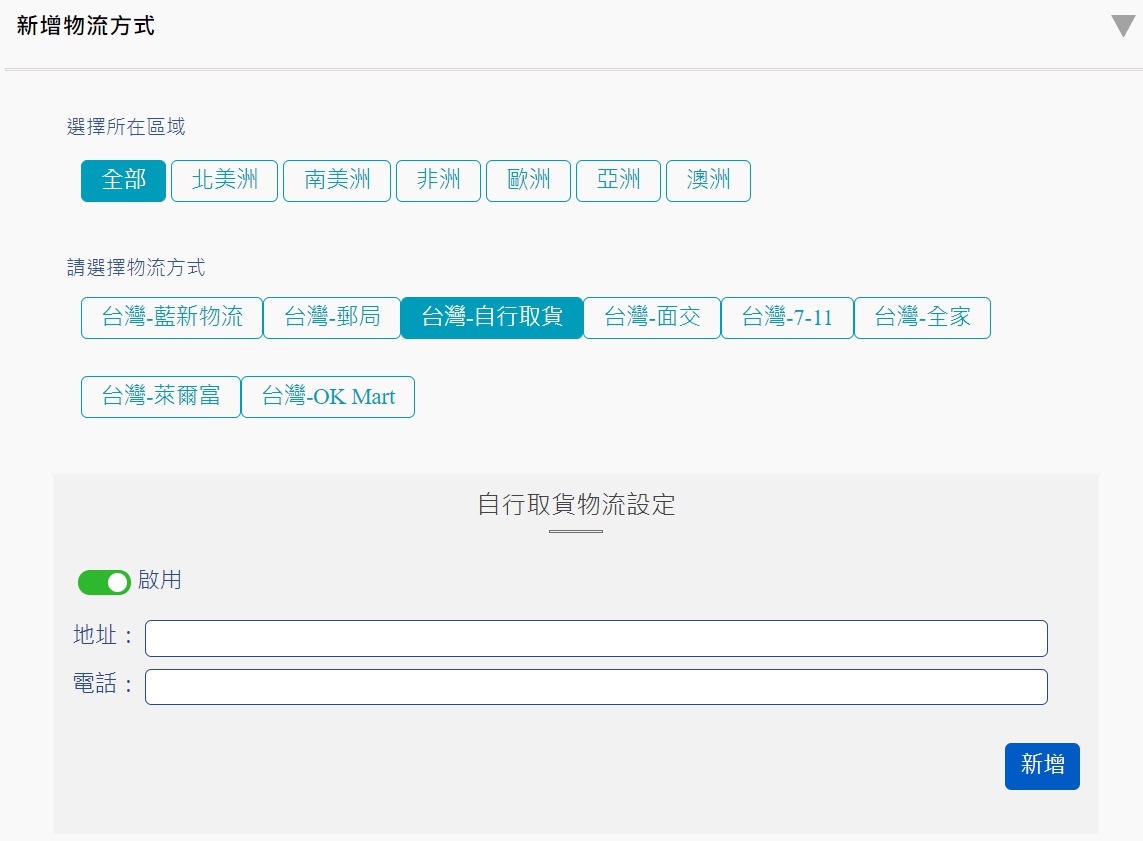The image size is (1143, 841).
Task: Select the 台灣-自行取貨 shipping option
Action: [492, 318]
